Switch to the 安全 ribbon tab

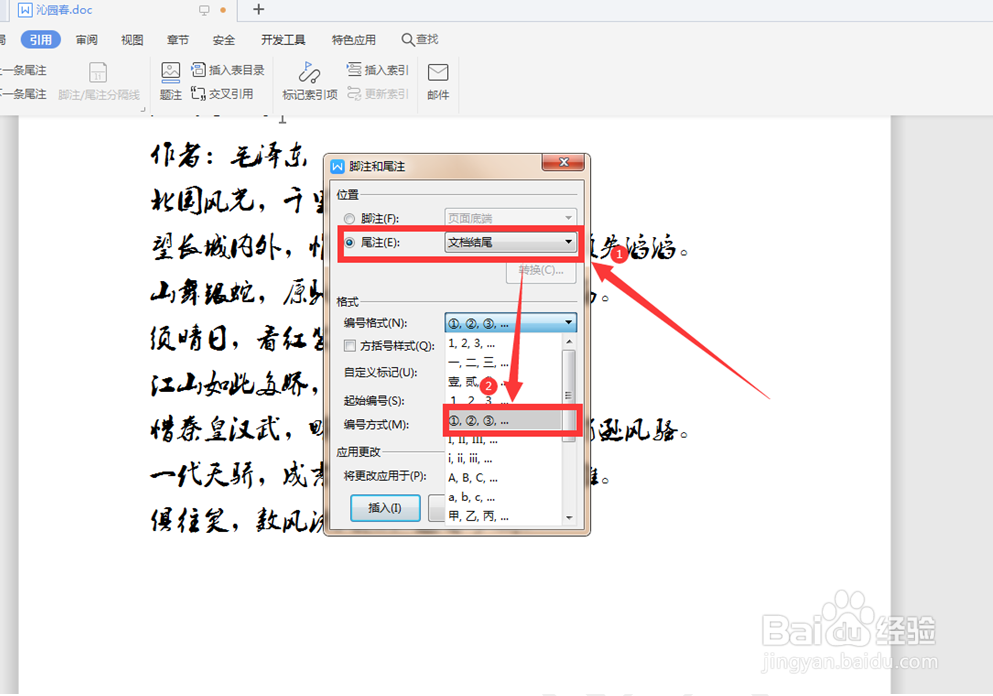click(224, 40)
